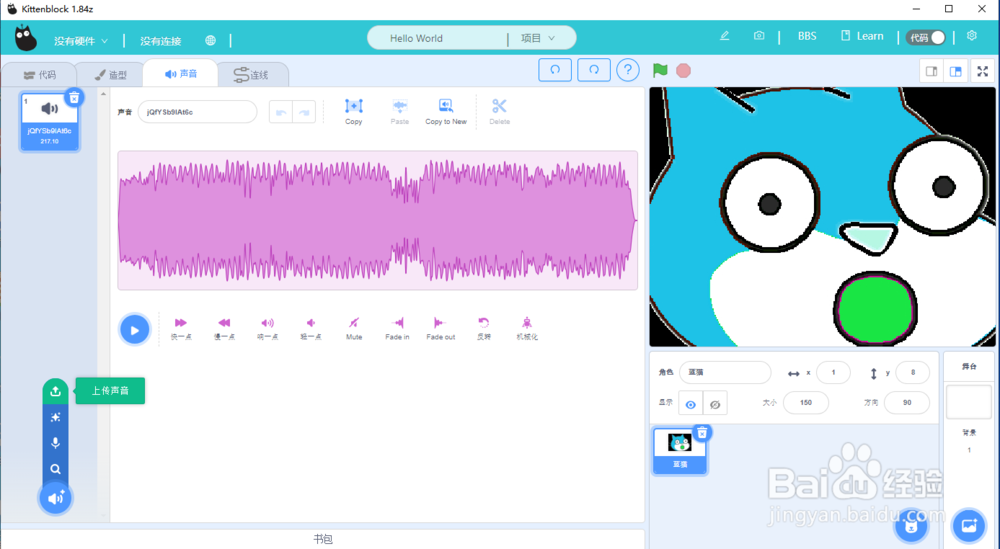Click the upload sound icon
The width and height of the screenshot is (1000, 549).
(55, 392)
